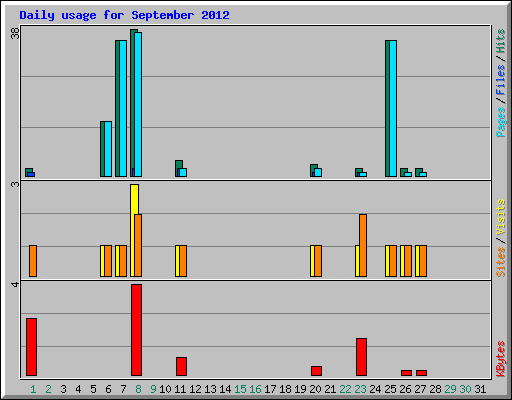The image size is (512, 400).
Task: Click day label 8 on the x-axis
Action: point(138,389)
